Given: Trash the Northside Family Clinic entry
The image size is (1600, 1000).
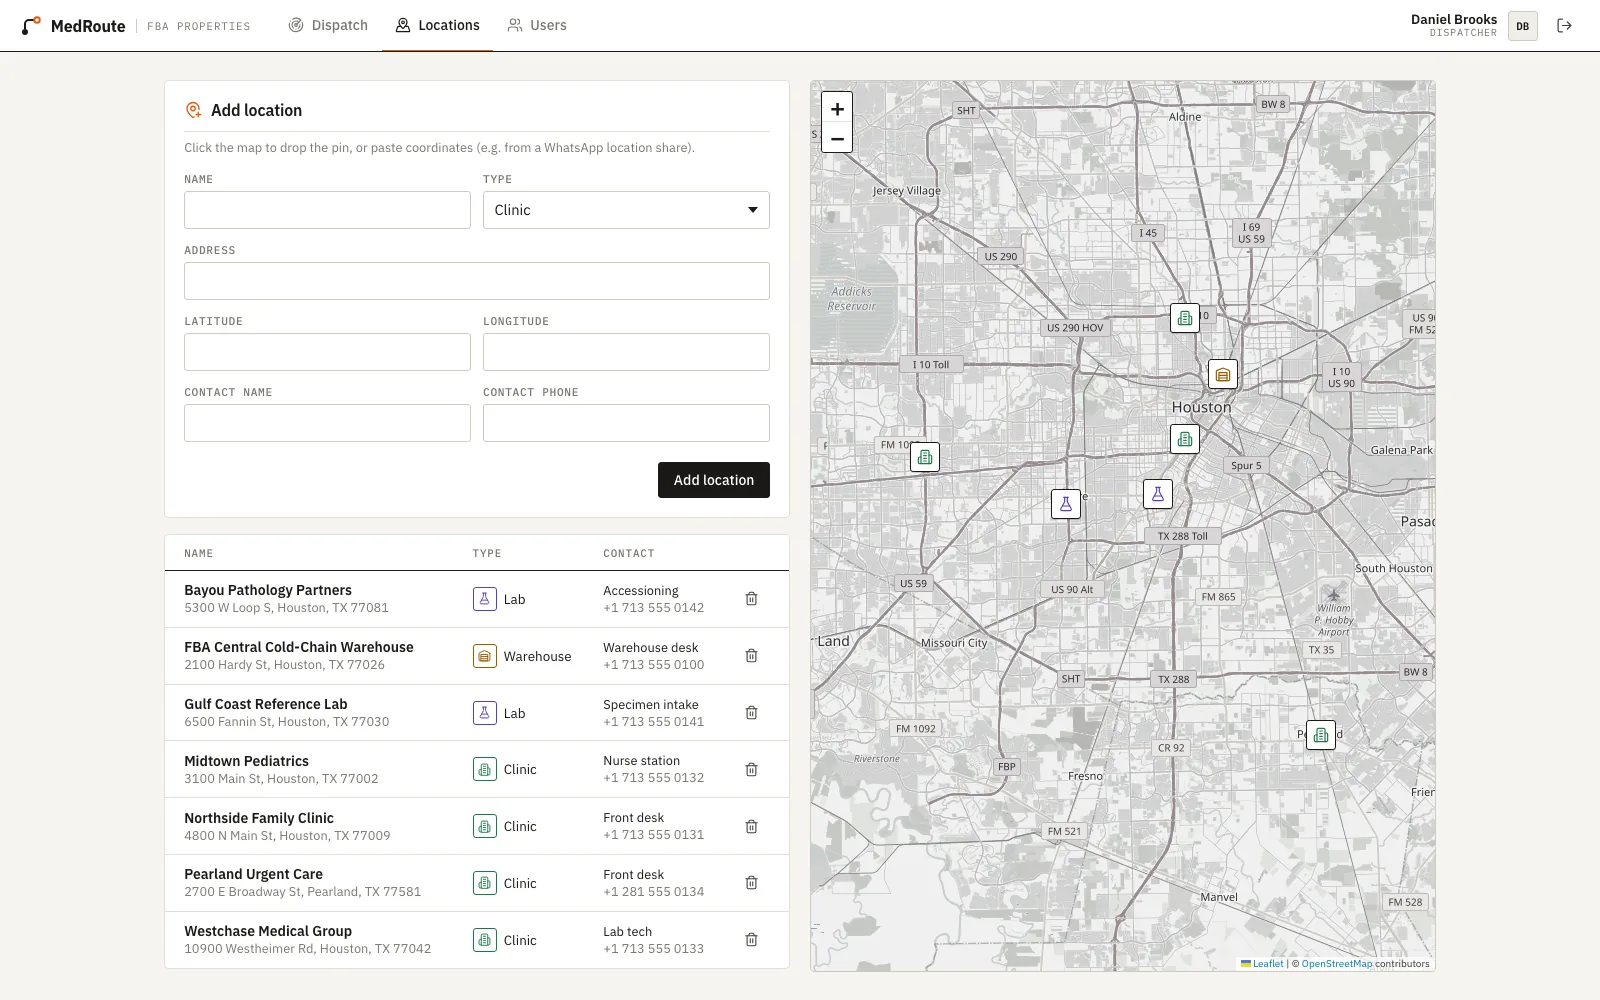Looking at the screenshot, I should click(x=751, y=827).
